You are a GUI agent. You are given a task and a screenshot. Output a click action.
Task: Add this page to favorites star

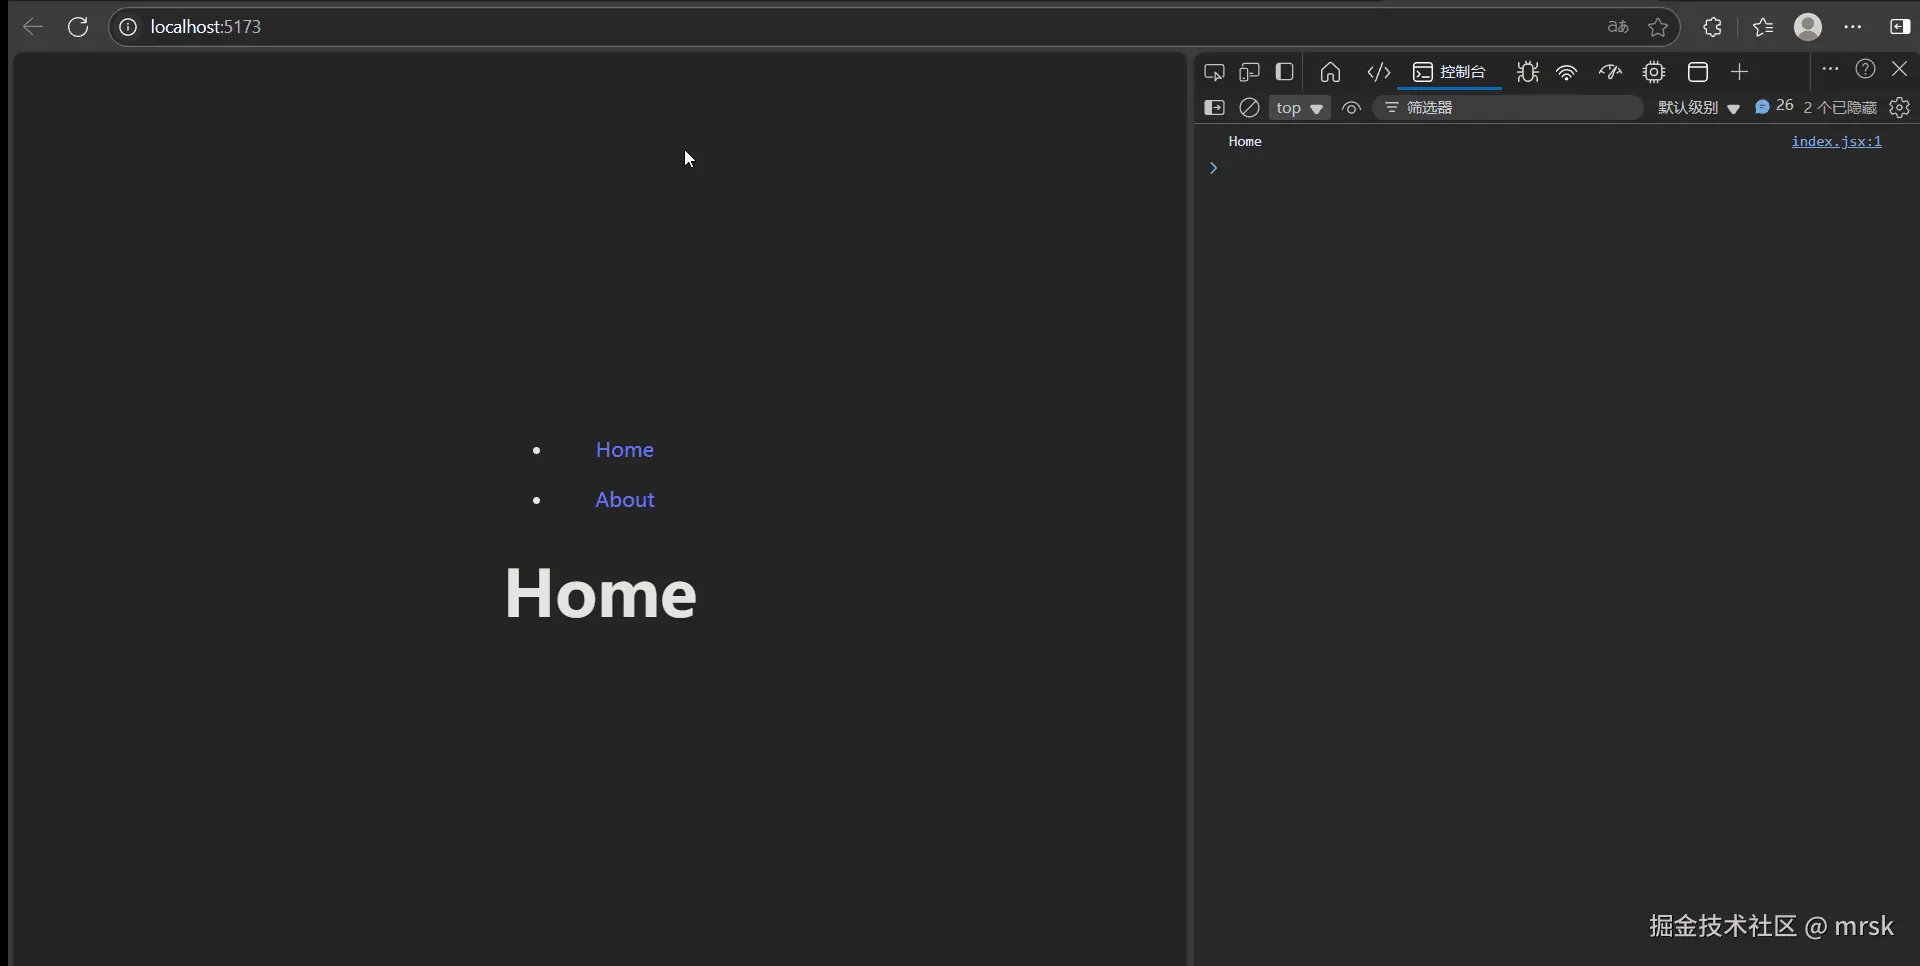tap(1658, 27)
